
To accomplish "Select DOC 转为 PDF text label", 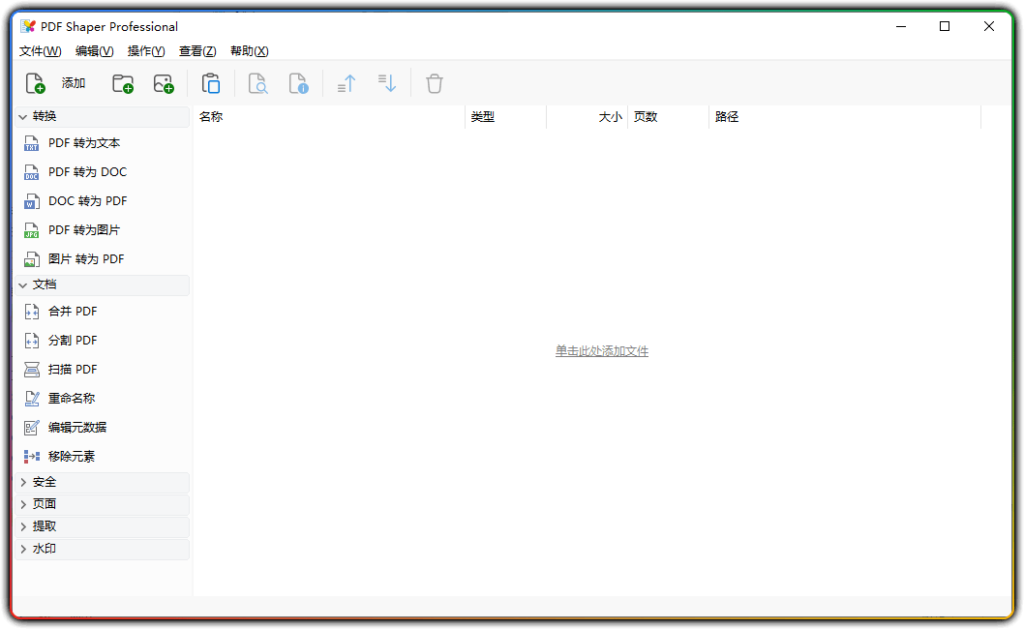I will (x=88, y=201).
